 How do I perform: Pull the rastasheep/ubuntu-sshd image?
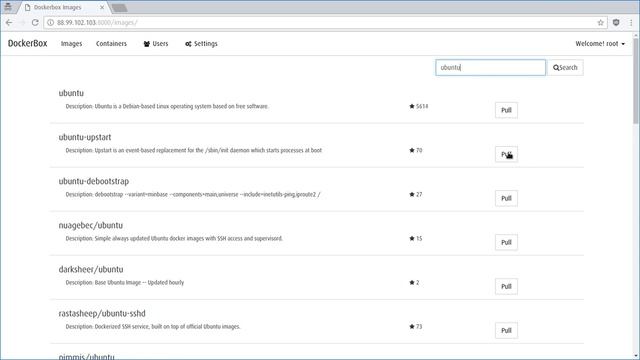tap(506, 331)
